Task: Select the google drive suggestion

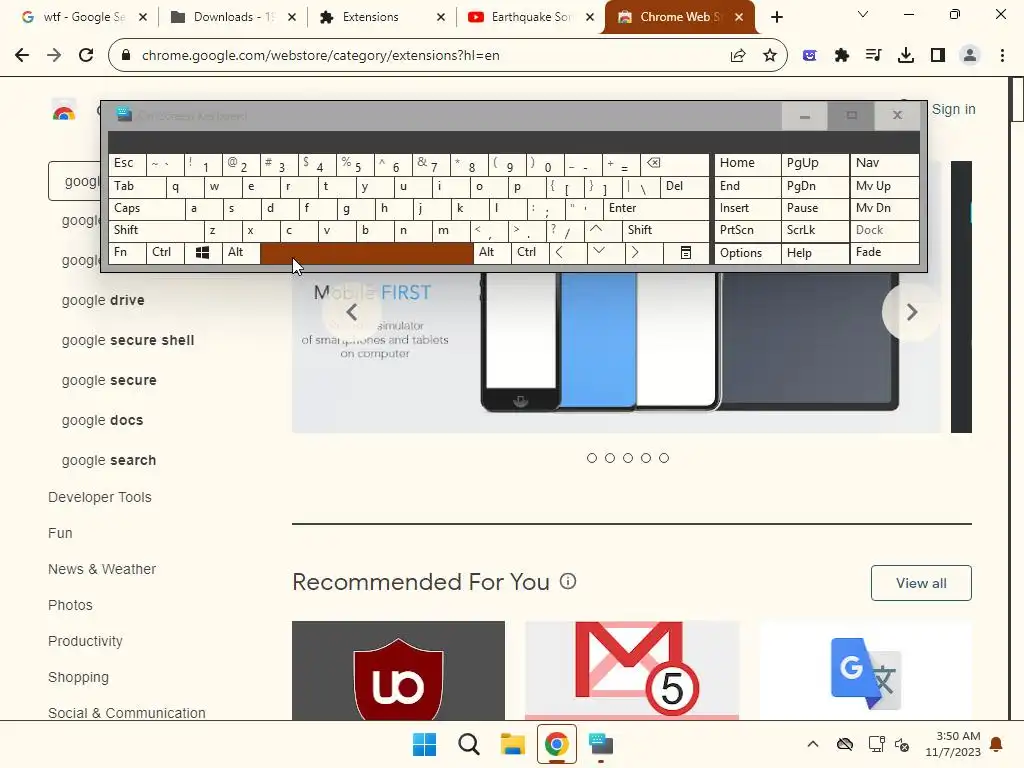Action: point(103,300)
